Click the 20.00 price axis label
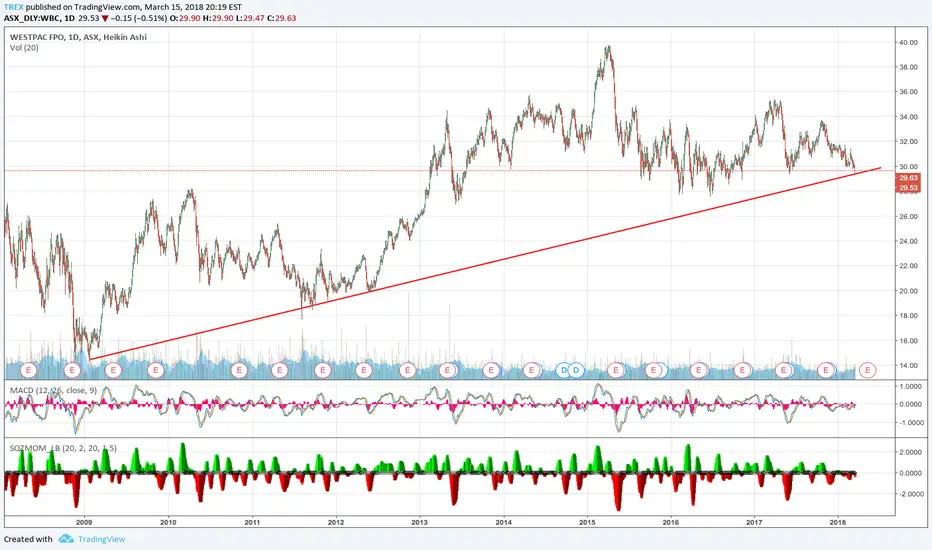Viewport: 932px width, 550px height. [x=908, y=291]
